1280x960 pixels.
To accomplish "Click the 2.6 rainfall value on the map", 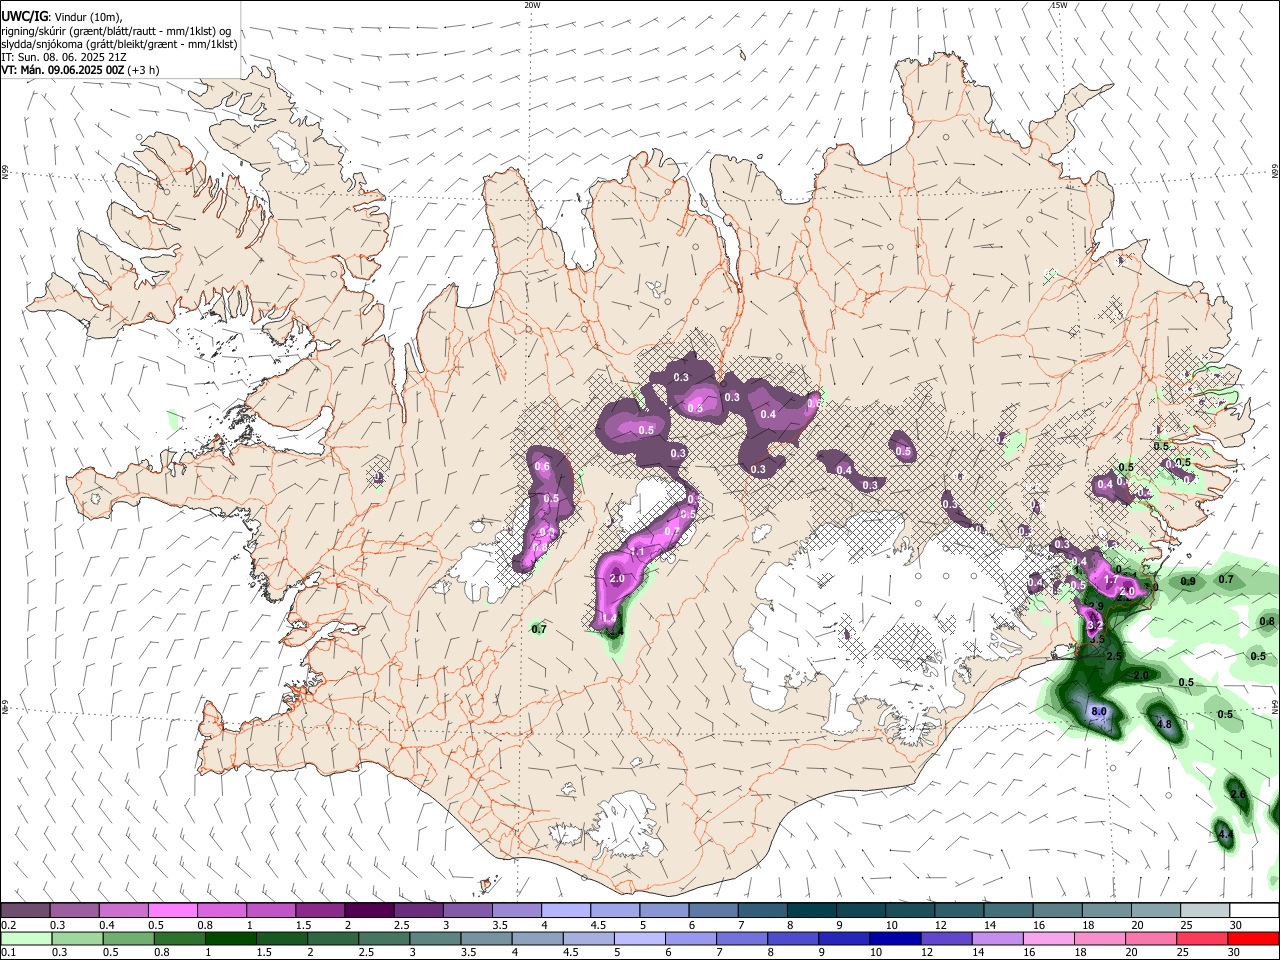I will [x=1238, y=794].
